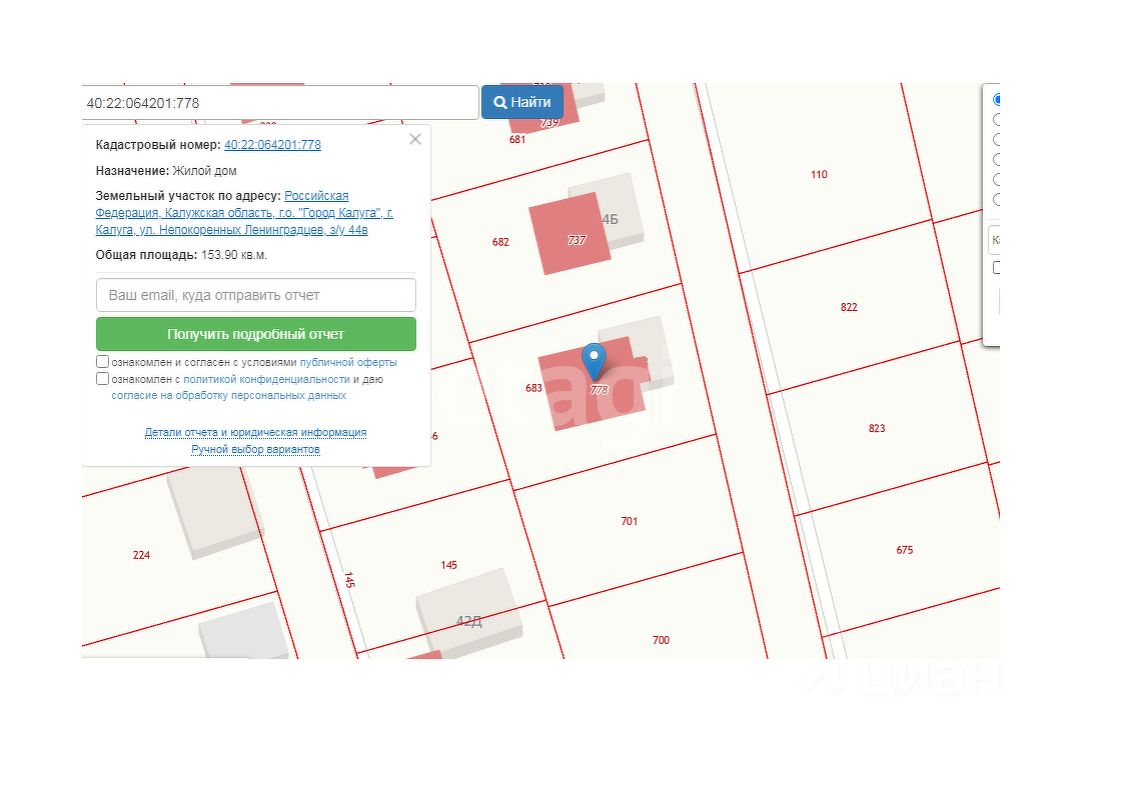
Task: Open Детали отчета и юридическая информация
Action: click(x=255, y=432)
